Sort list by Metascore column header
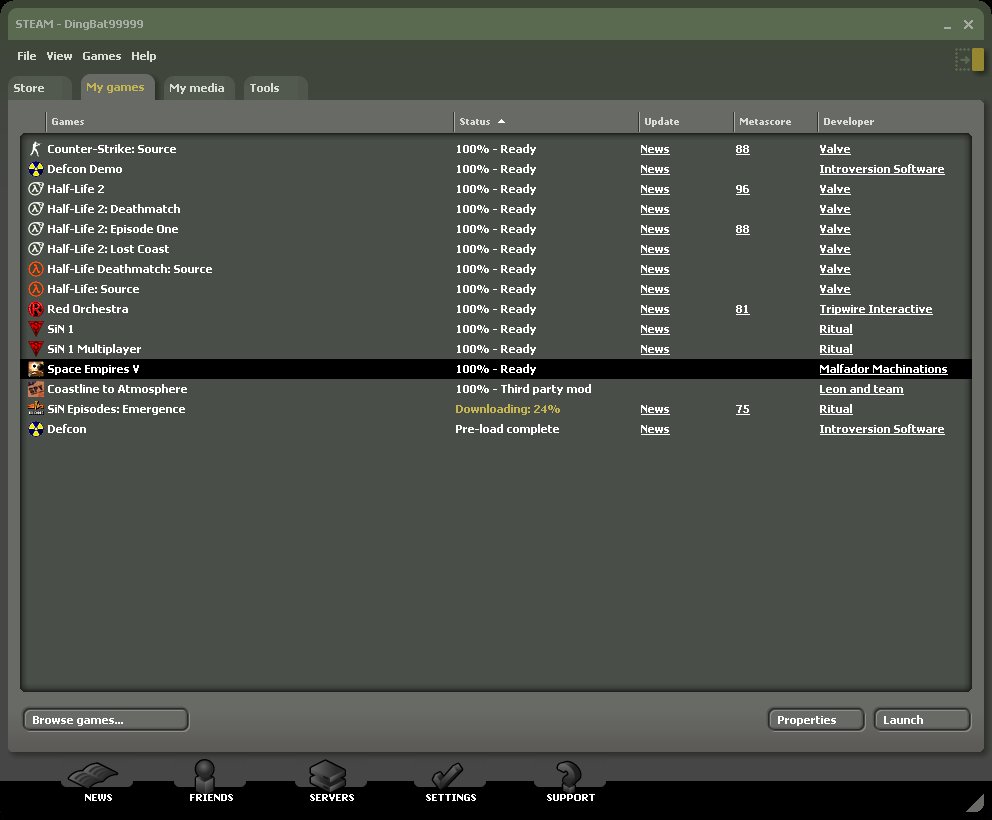The image size is (992, 820). point(765,122)
